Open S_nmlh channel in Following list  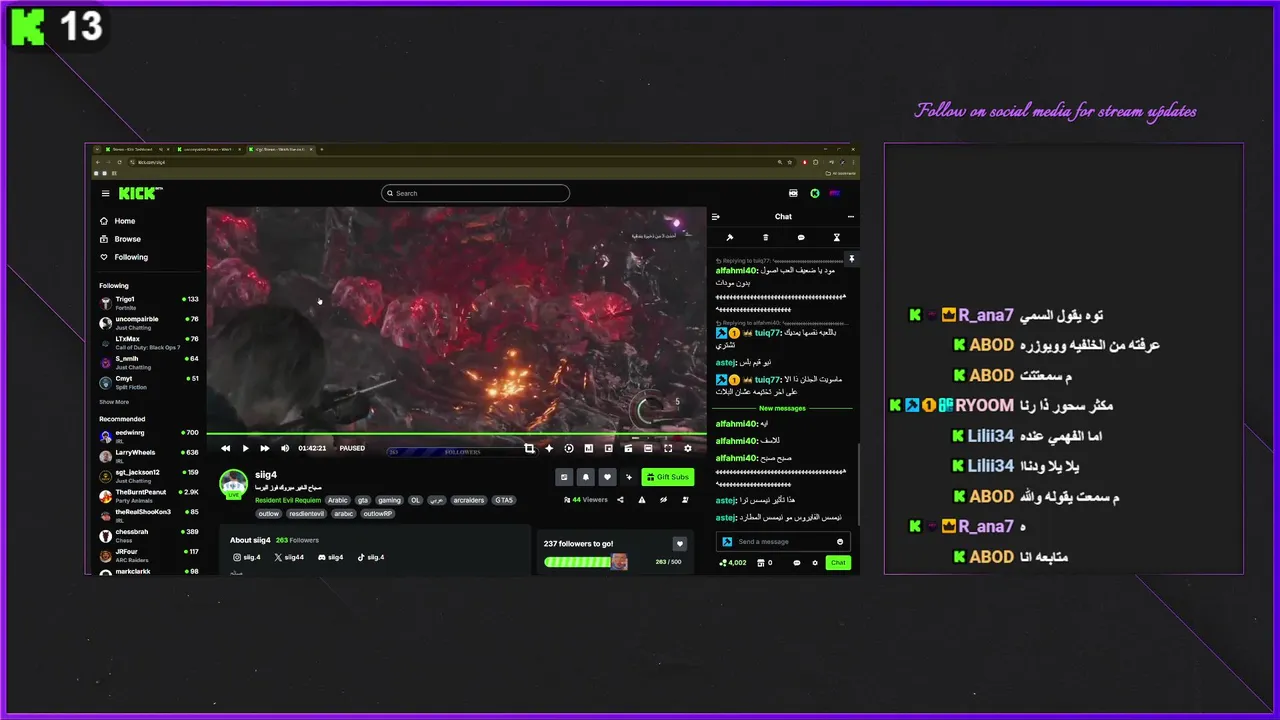tap(148, 362)
